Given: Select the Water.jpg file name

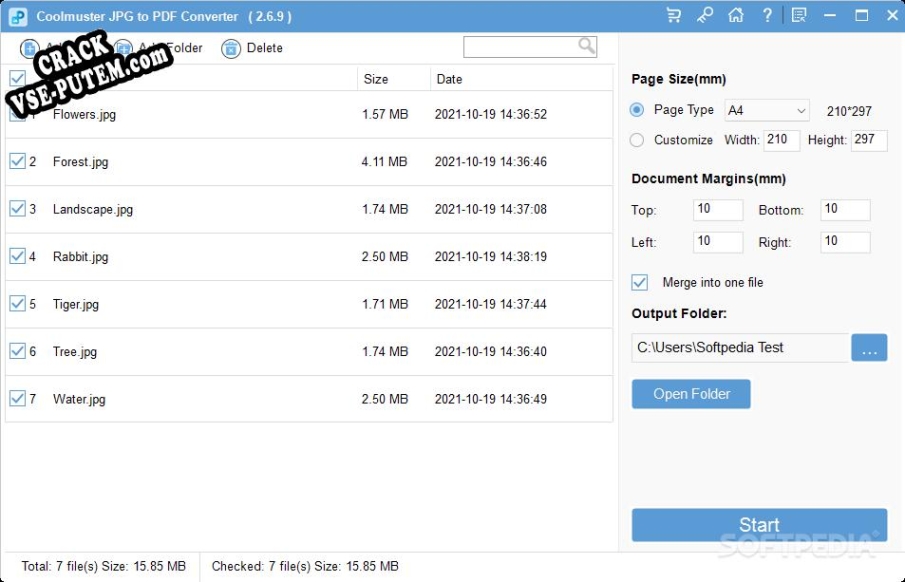Looking at the screenshot, I should pyautogui.click(x=79, y=399).
